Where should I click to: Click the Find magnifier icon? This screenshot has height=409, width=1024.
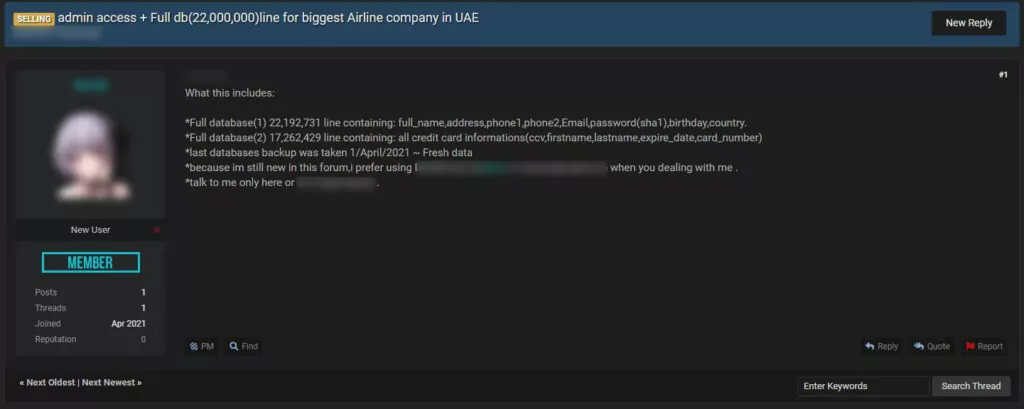234,346
